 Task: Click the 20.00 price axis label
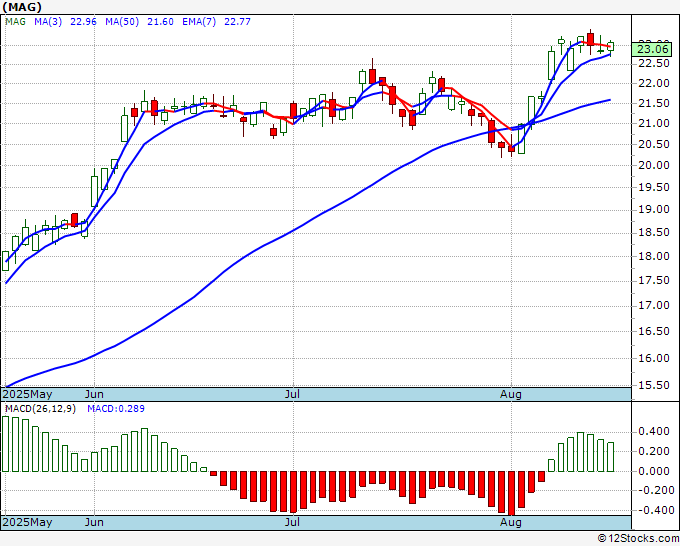[654, 165]
